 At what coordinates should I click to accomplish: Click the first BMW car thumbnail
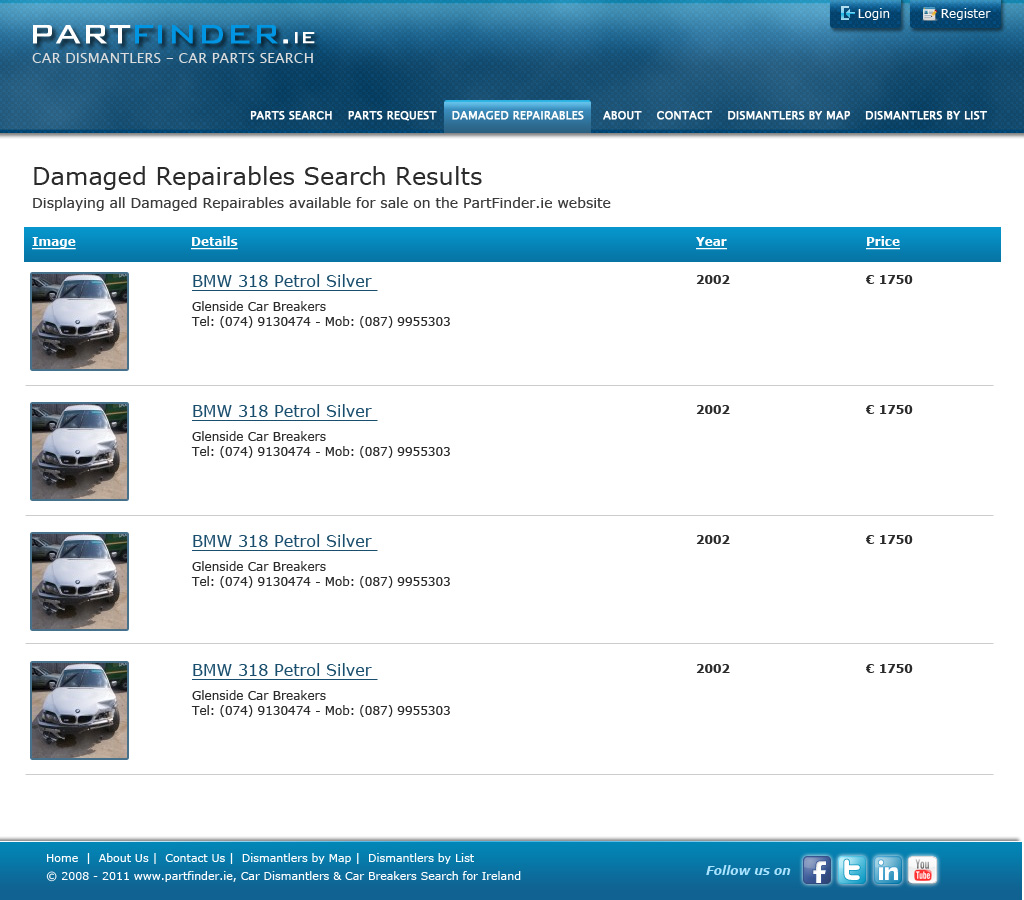click(x=80, y=321)
